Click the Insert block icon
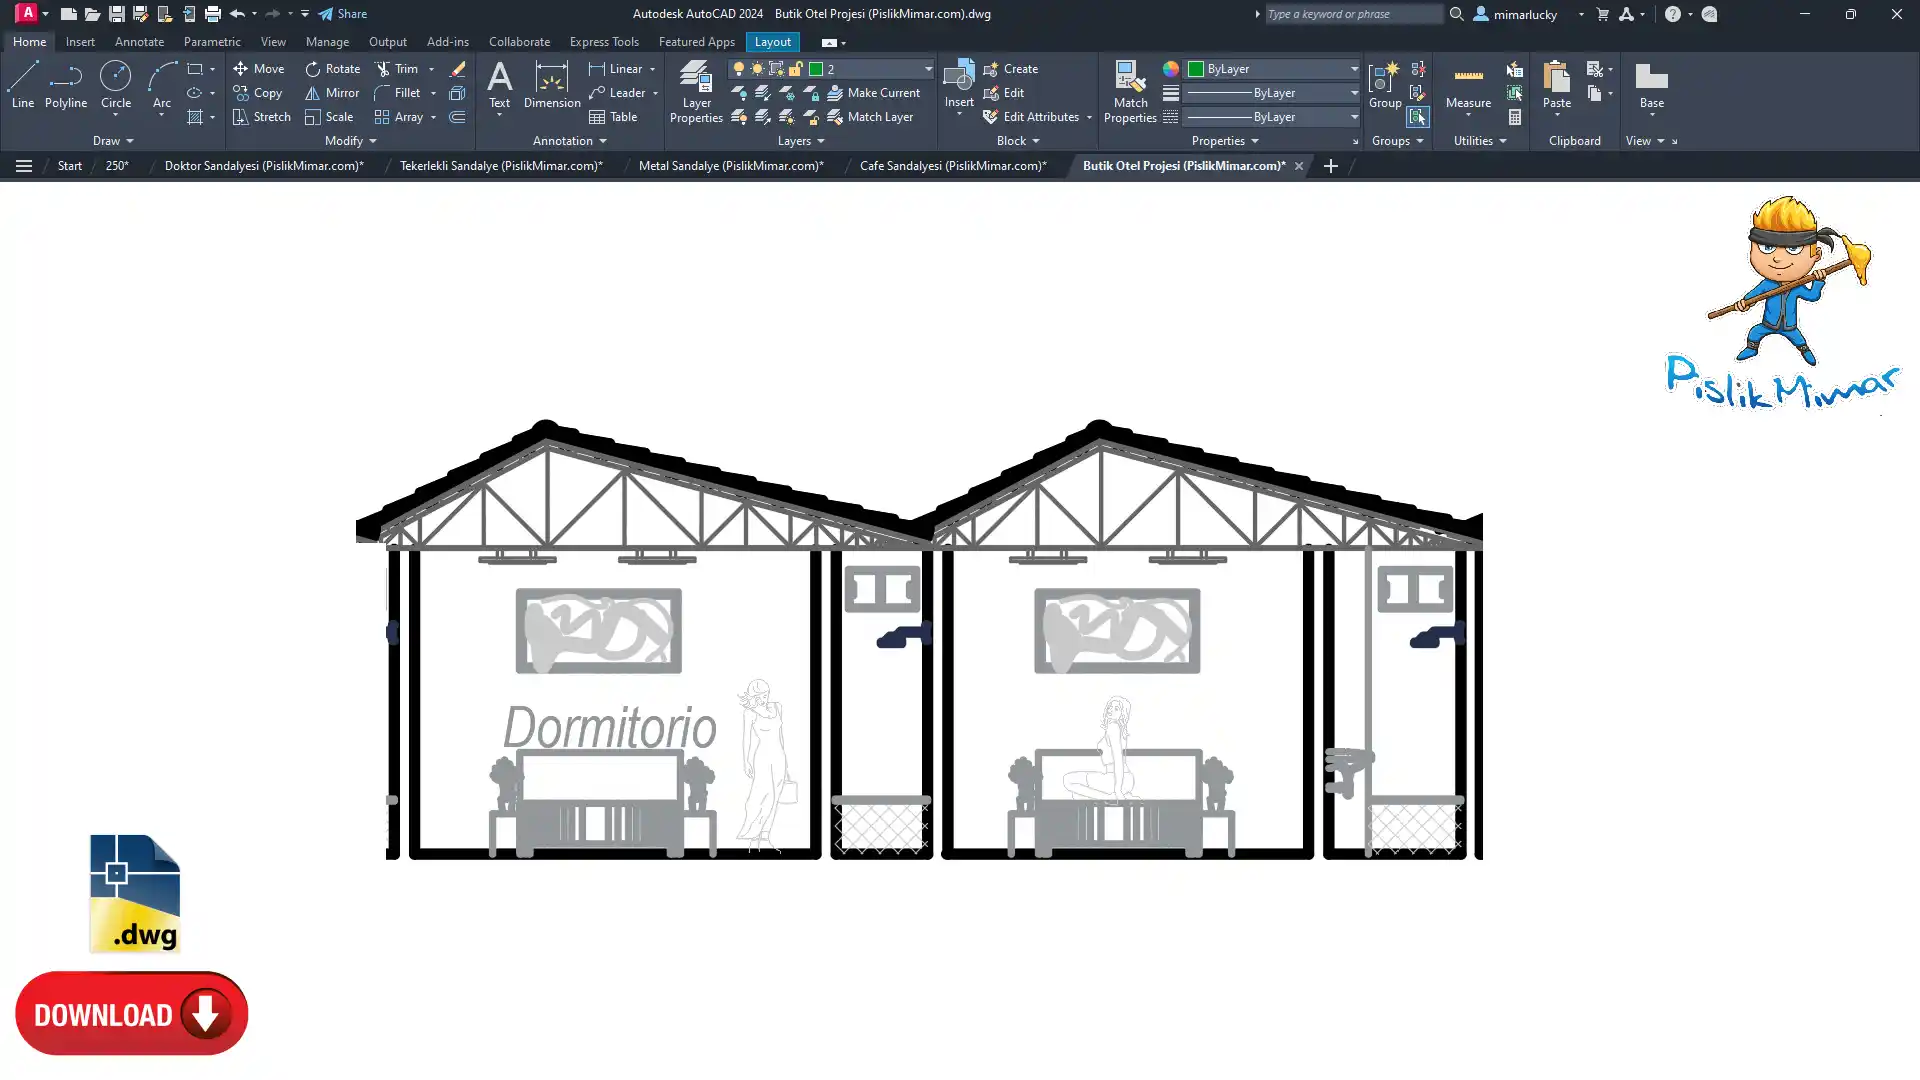 pos(958,78)
